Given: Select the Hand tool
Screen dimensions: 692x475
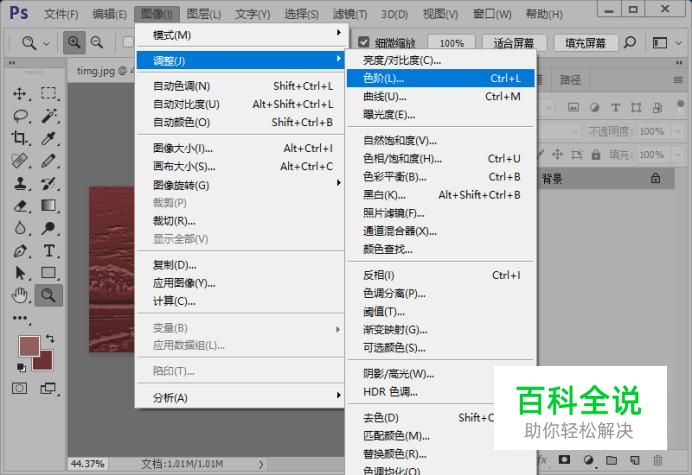Looking at the screenshot, I should tap(20, 295).
